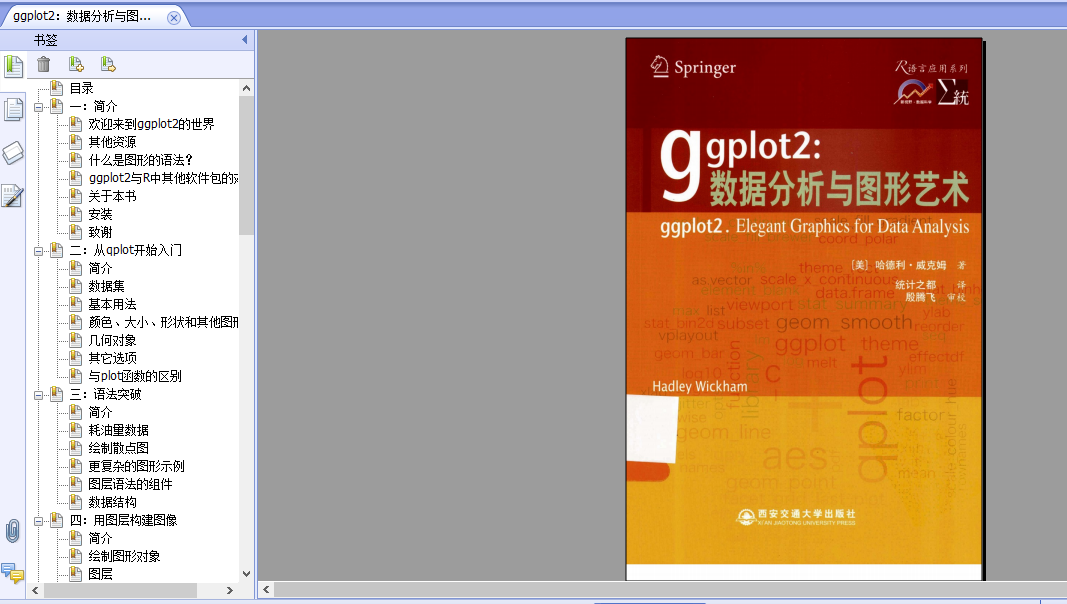
Task: Open the layers panel icon in sidebar
Action: tap(13, 153)
